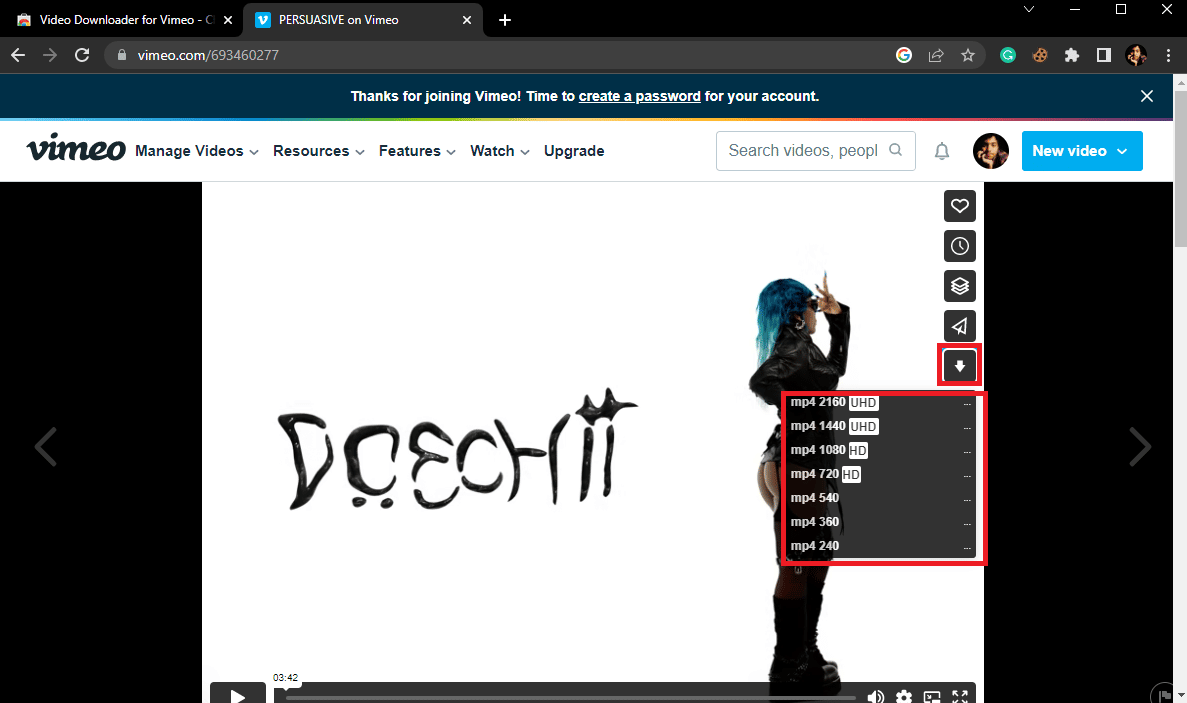Enter fullscreen mode
The height and width of the screenshot is (703, 1187).
[x=960, y=696]
